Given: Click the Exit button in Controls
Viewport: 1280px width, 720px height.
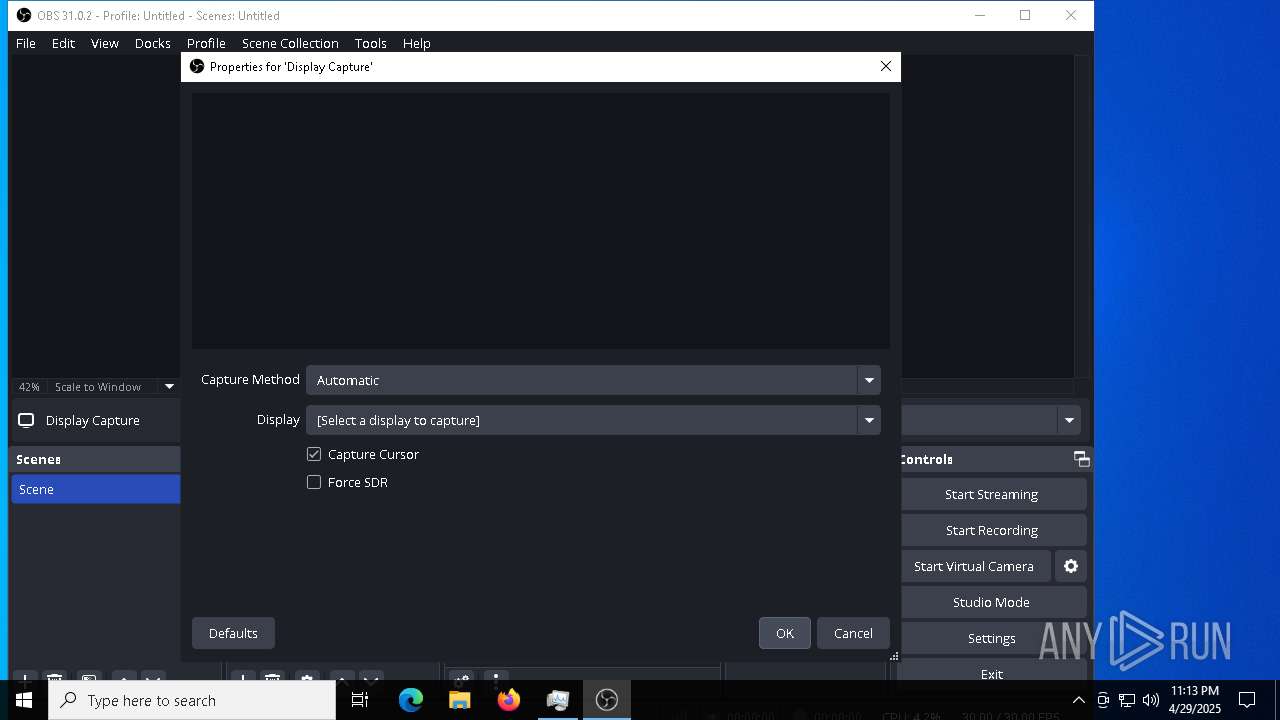Looking at the screenshot, I should click(x=992, y=674).
